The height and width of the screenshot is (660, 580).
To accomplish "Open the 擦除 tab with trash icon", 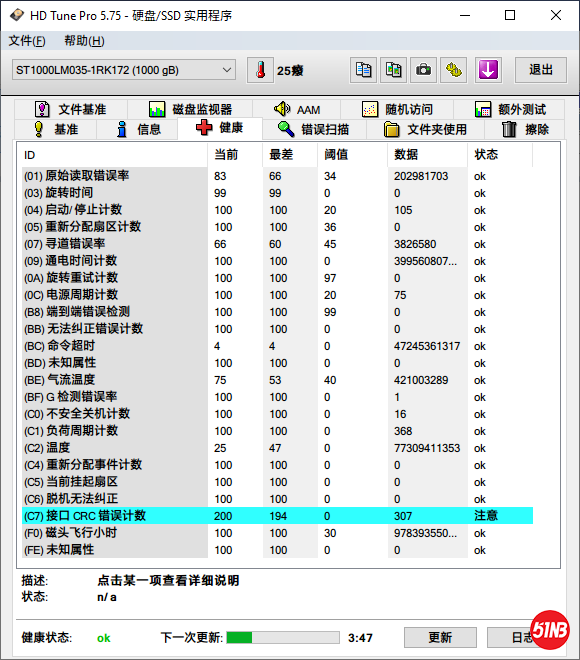I will 525,129.
